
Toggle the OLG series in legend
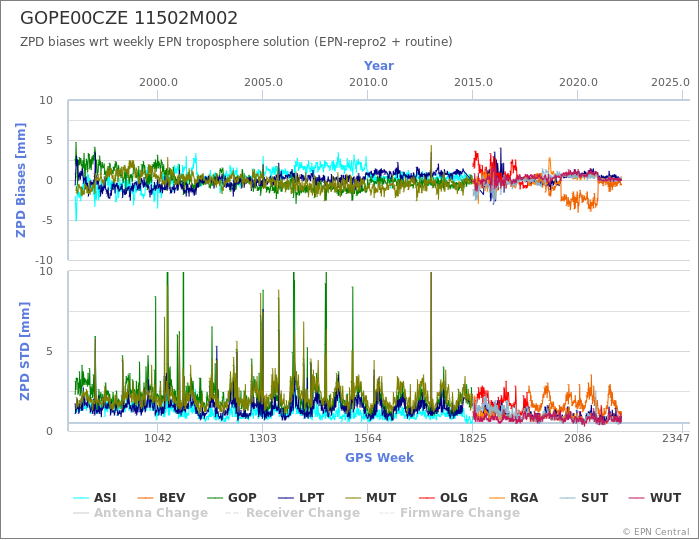click(444, 498)
